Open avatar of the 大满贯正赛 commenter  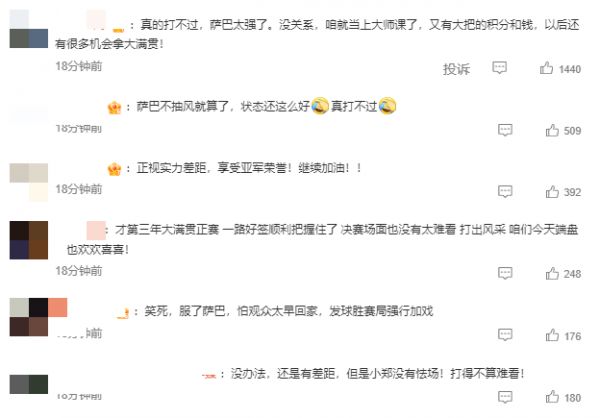coord(29,240)
